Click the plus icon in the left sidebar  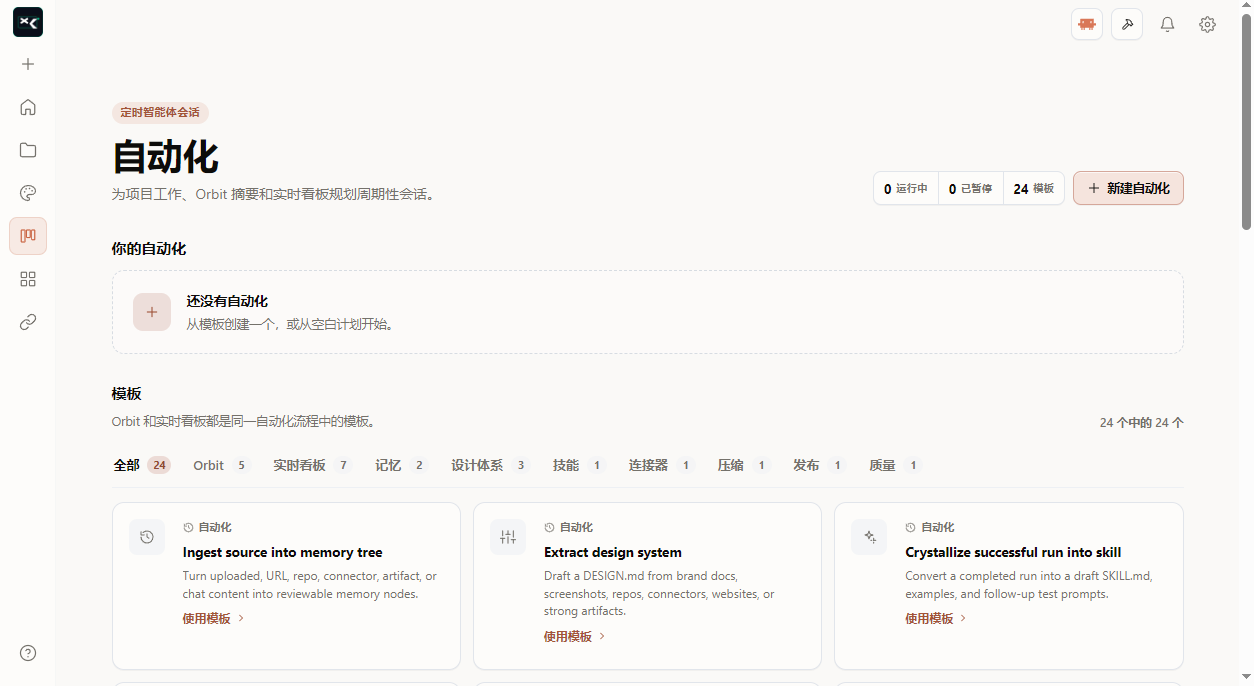[28, 64]
